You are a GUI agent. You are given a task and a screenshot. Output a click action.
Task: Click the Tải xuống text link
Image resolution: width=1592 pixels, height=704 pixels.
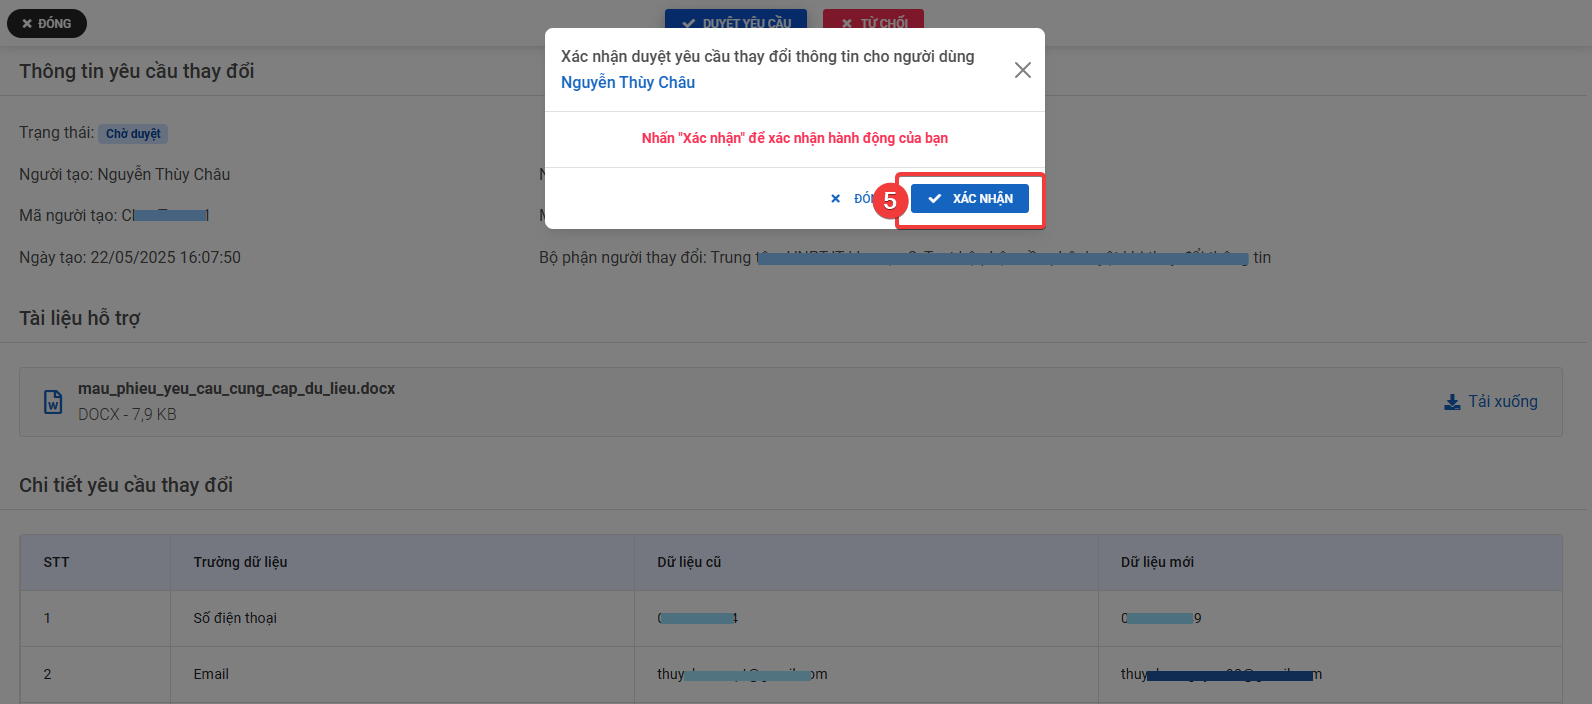[1502, 401]
